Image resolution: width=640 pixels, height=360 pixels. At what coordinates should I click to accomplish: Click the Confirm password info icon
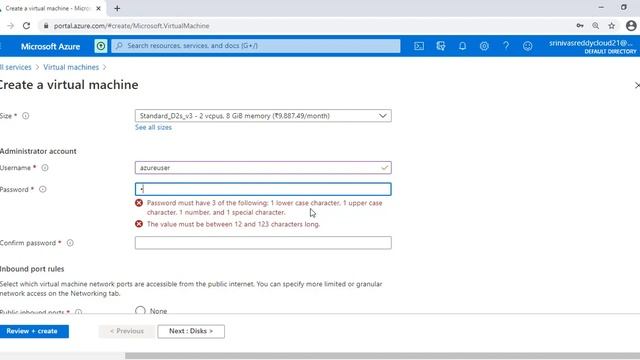[x=70, y=243]
